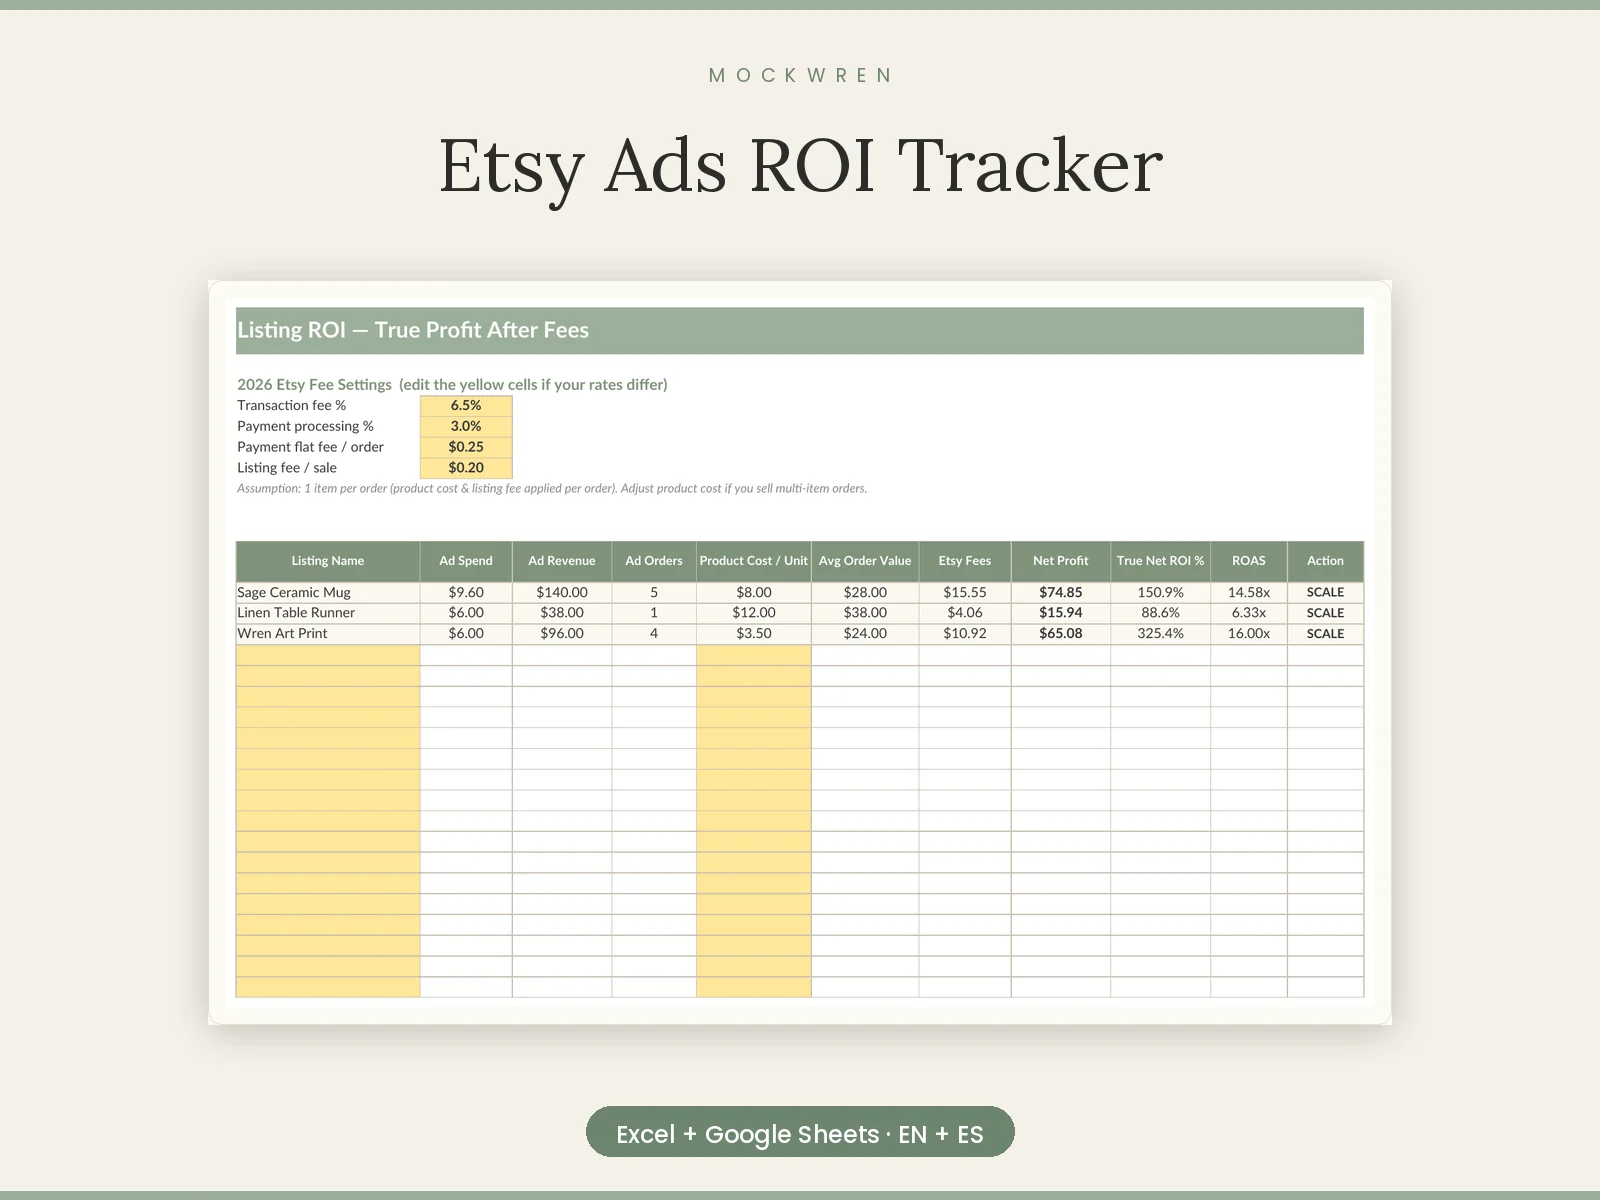Click product cost cell $8.00

(754, 592)
